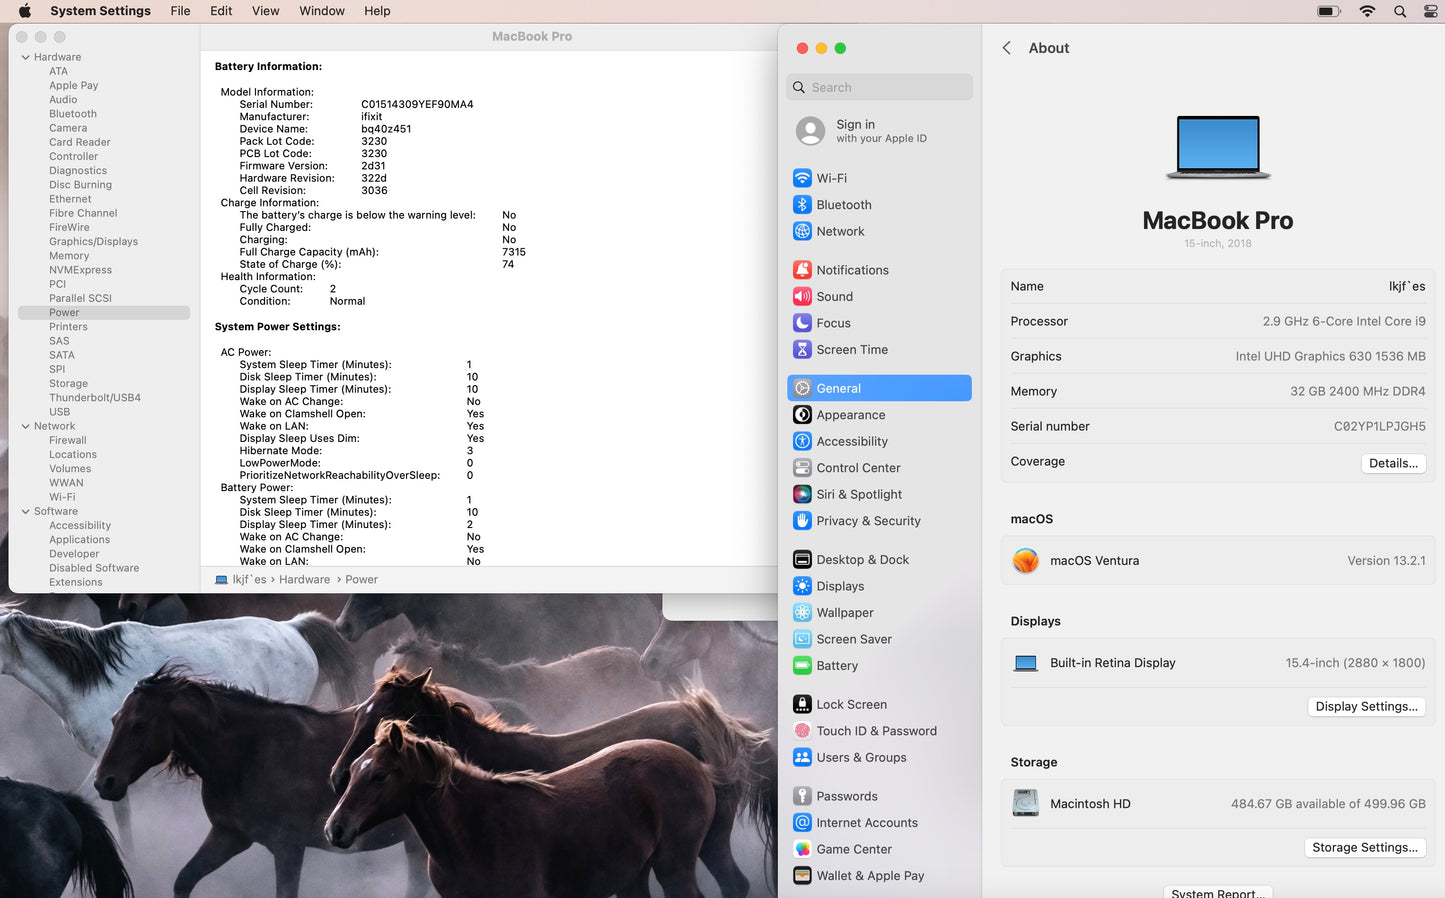Go back using the About back arrow
Viewport: 1445px width, 898px height.
(1006, 48)
